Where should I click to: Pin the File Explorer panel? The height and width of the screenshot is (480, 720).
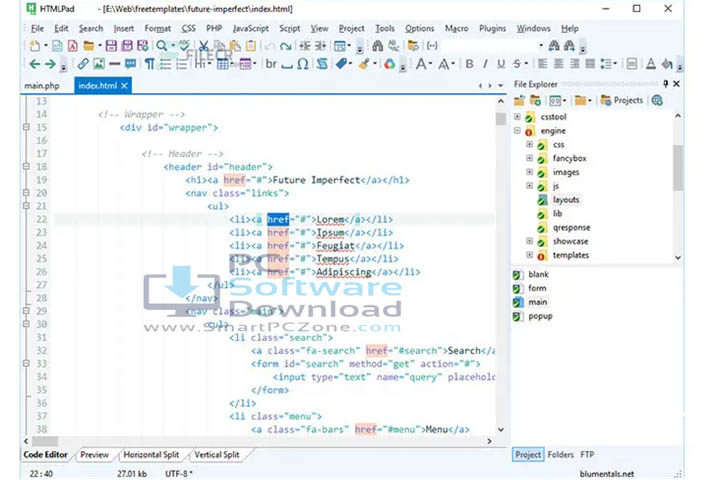(x=665, y=84)
